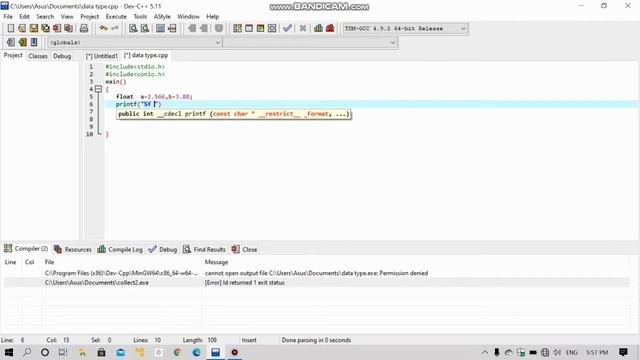This screenshot has width=640, height=360.
Task: Click the Save file toolbar icon
Action: (34, 28)
